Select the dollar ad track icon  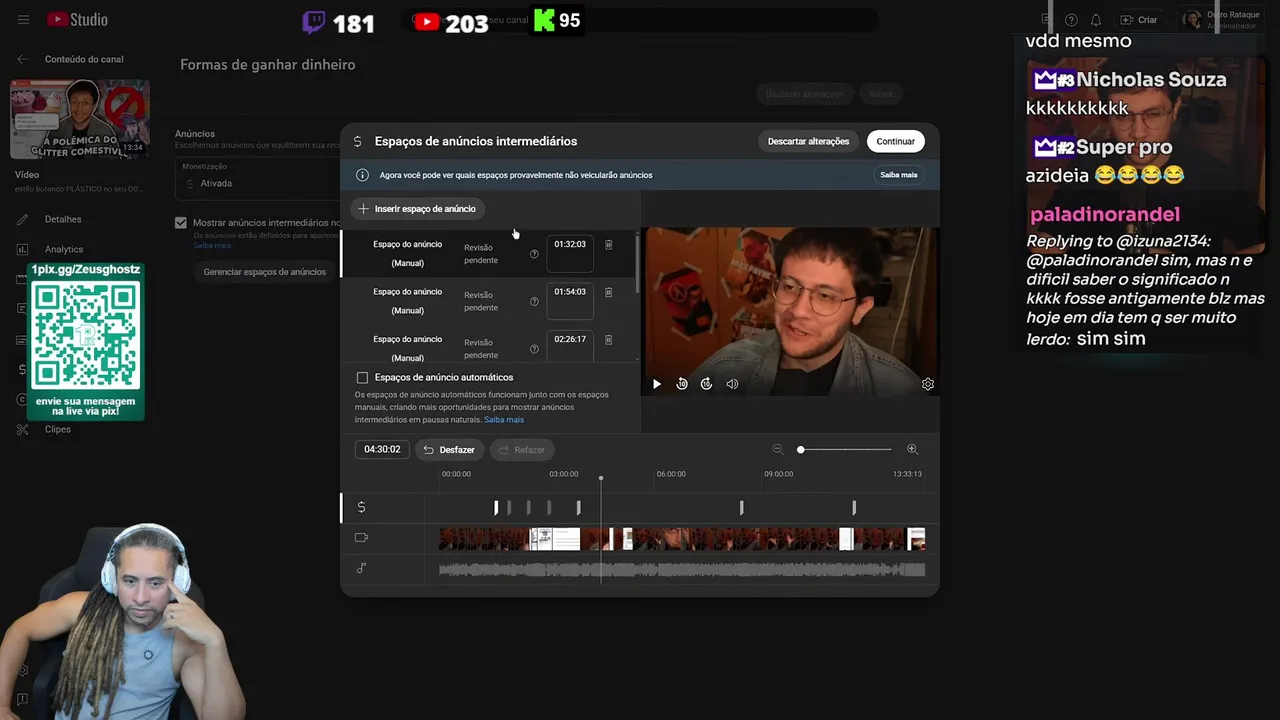[361, 507]
